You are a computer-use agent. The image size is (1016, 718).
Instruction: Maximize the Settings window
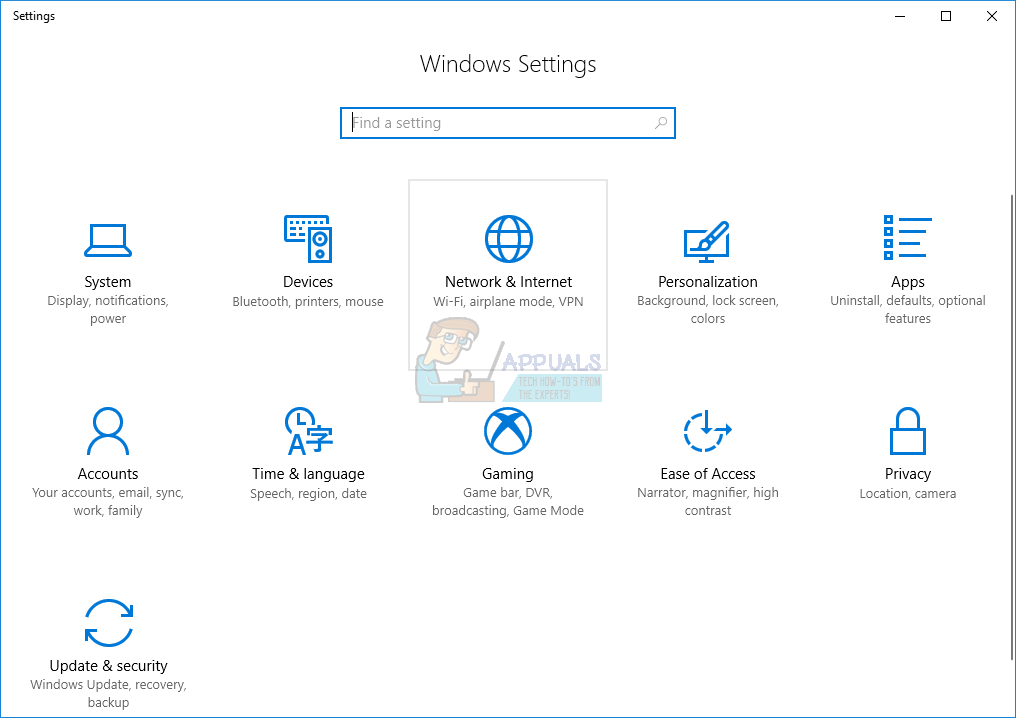point(946,16)
